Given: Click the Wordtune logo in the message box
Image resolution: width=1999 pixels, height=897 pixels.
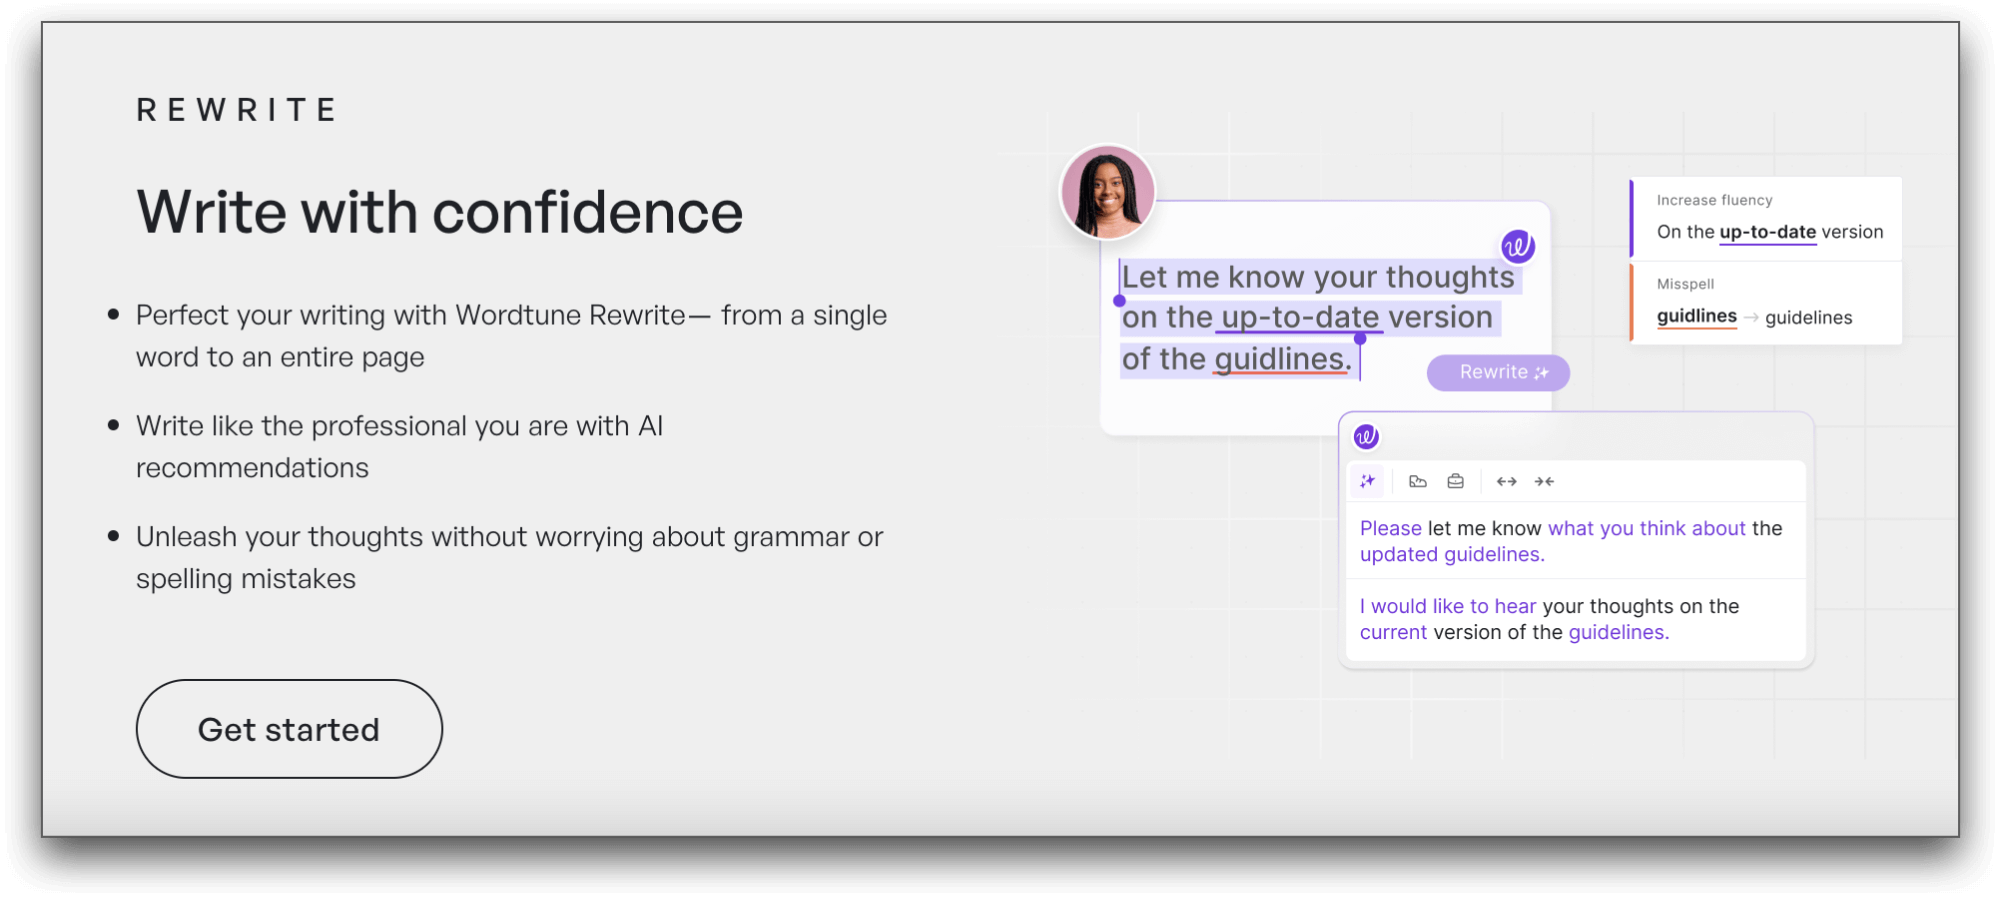Looking at the screenshot, I should coord(1517,246).
